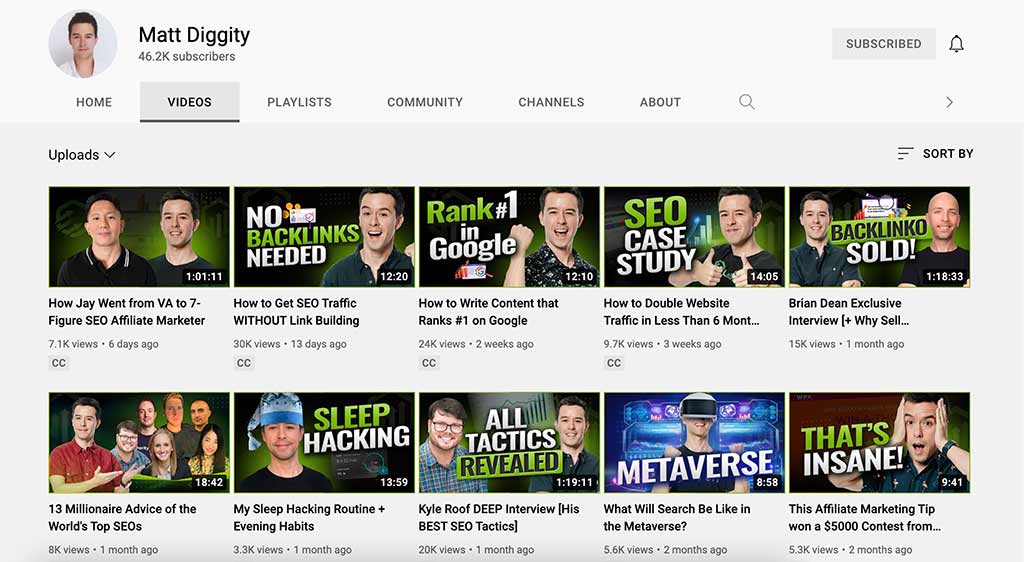Open the No Backlinks Needed thumbnail
The image size is (1024, 562).
click(x=324, y=237)
